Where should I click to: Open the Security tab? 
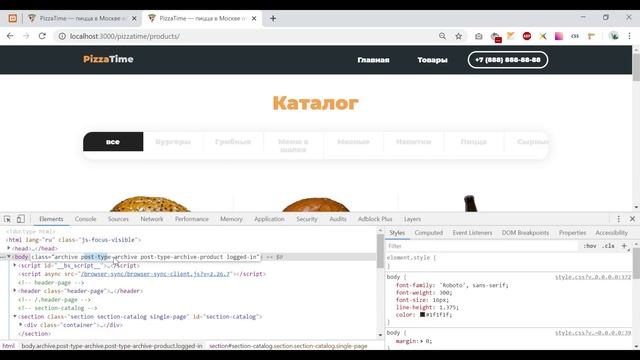tap(307, 219)
